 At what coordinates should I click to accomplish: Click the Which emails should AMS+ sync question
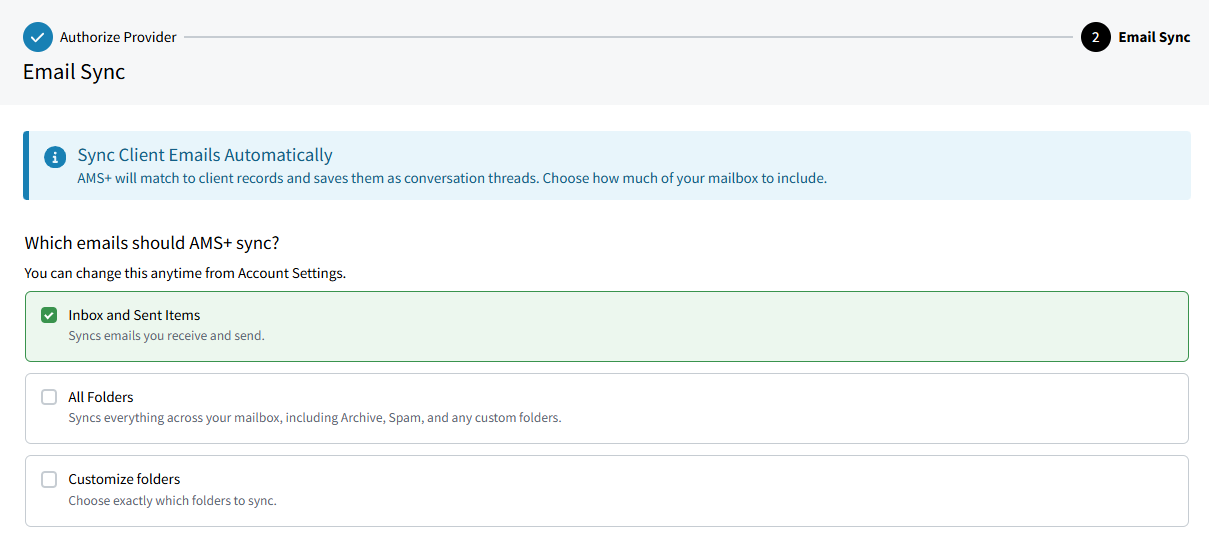point(151,243)
